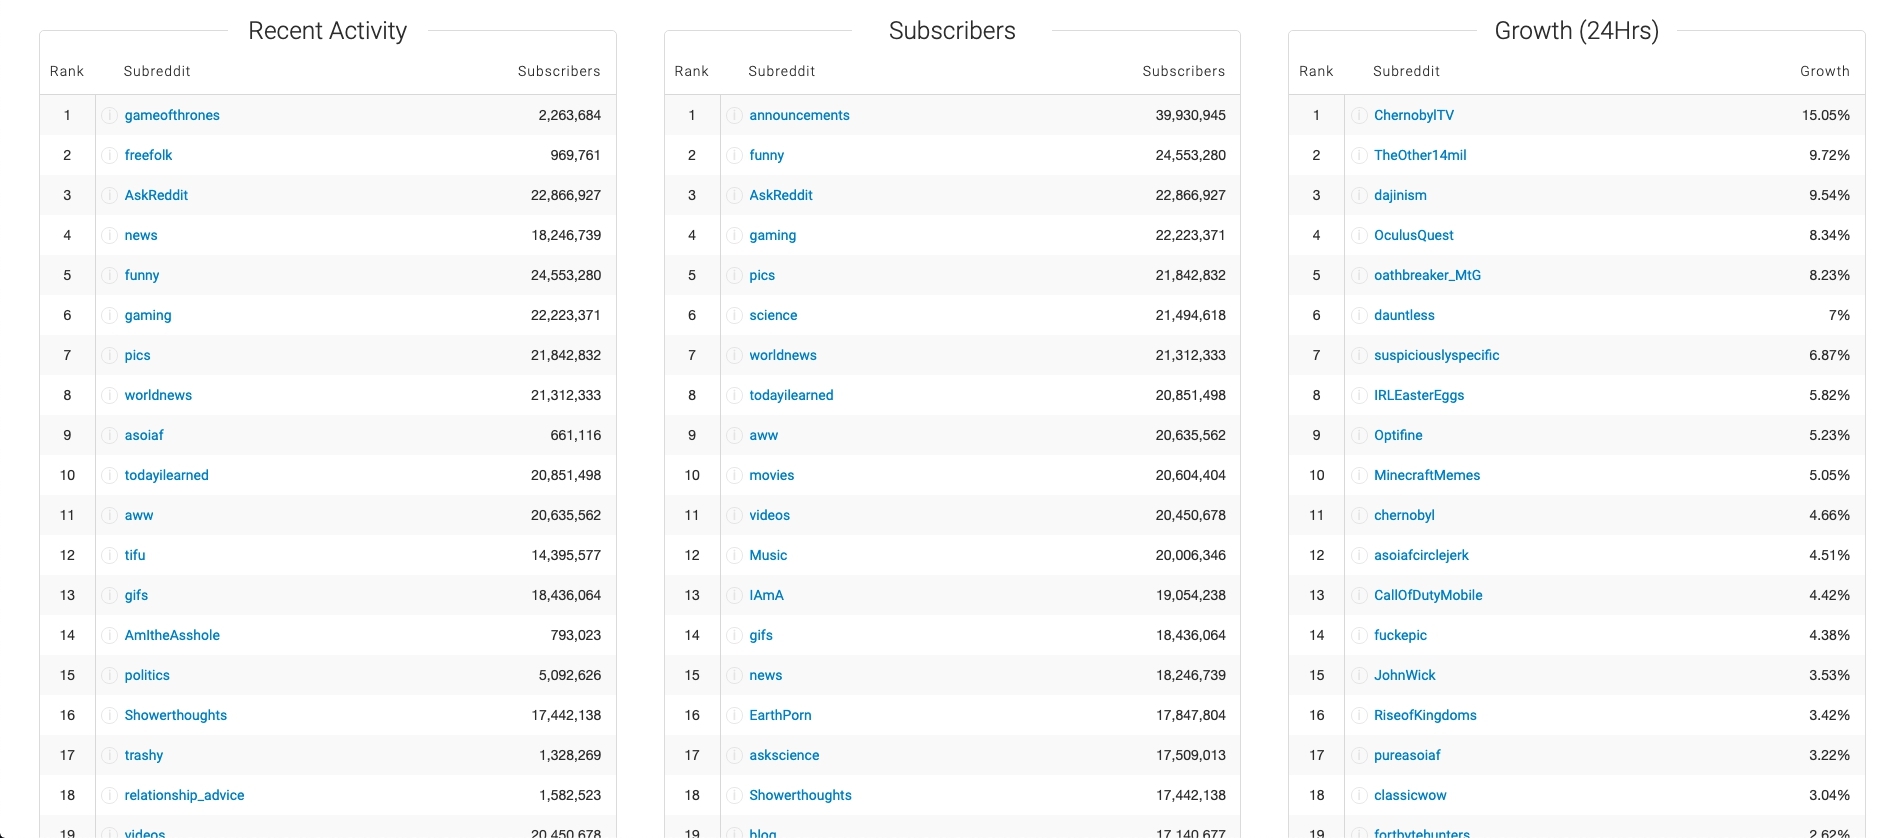The image size is (1900, 838).
Task: Open the EarthPorn subreddit link
Action: (x=780, y=715)
